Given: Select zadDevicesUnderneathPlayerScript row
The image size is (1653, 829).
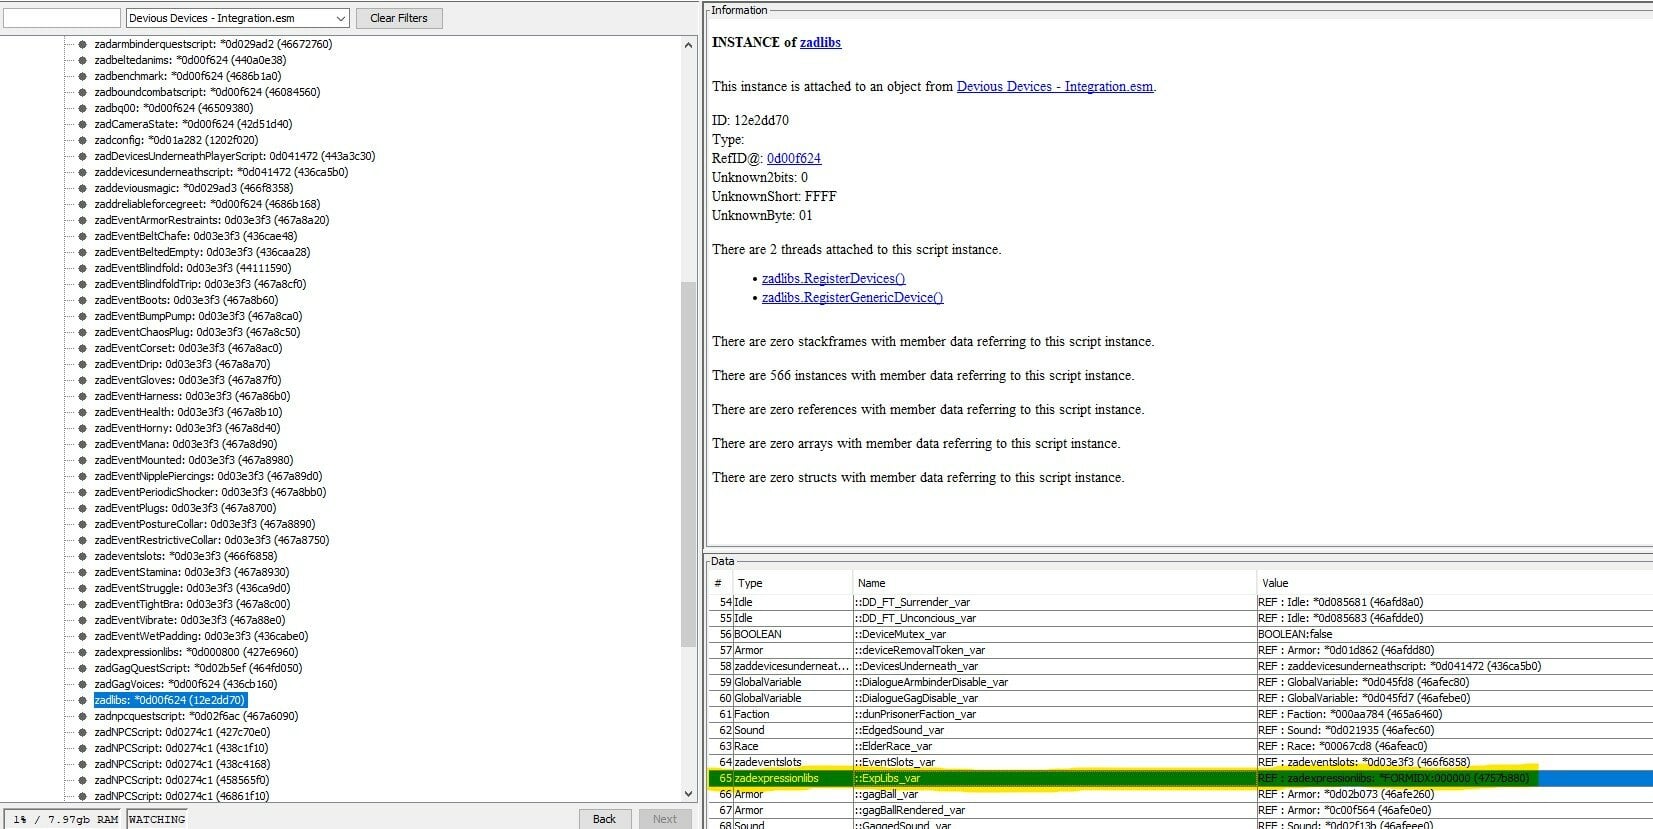Looking at the screenshot, I should (x=235, y=156).
